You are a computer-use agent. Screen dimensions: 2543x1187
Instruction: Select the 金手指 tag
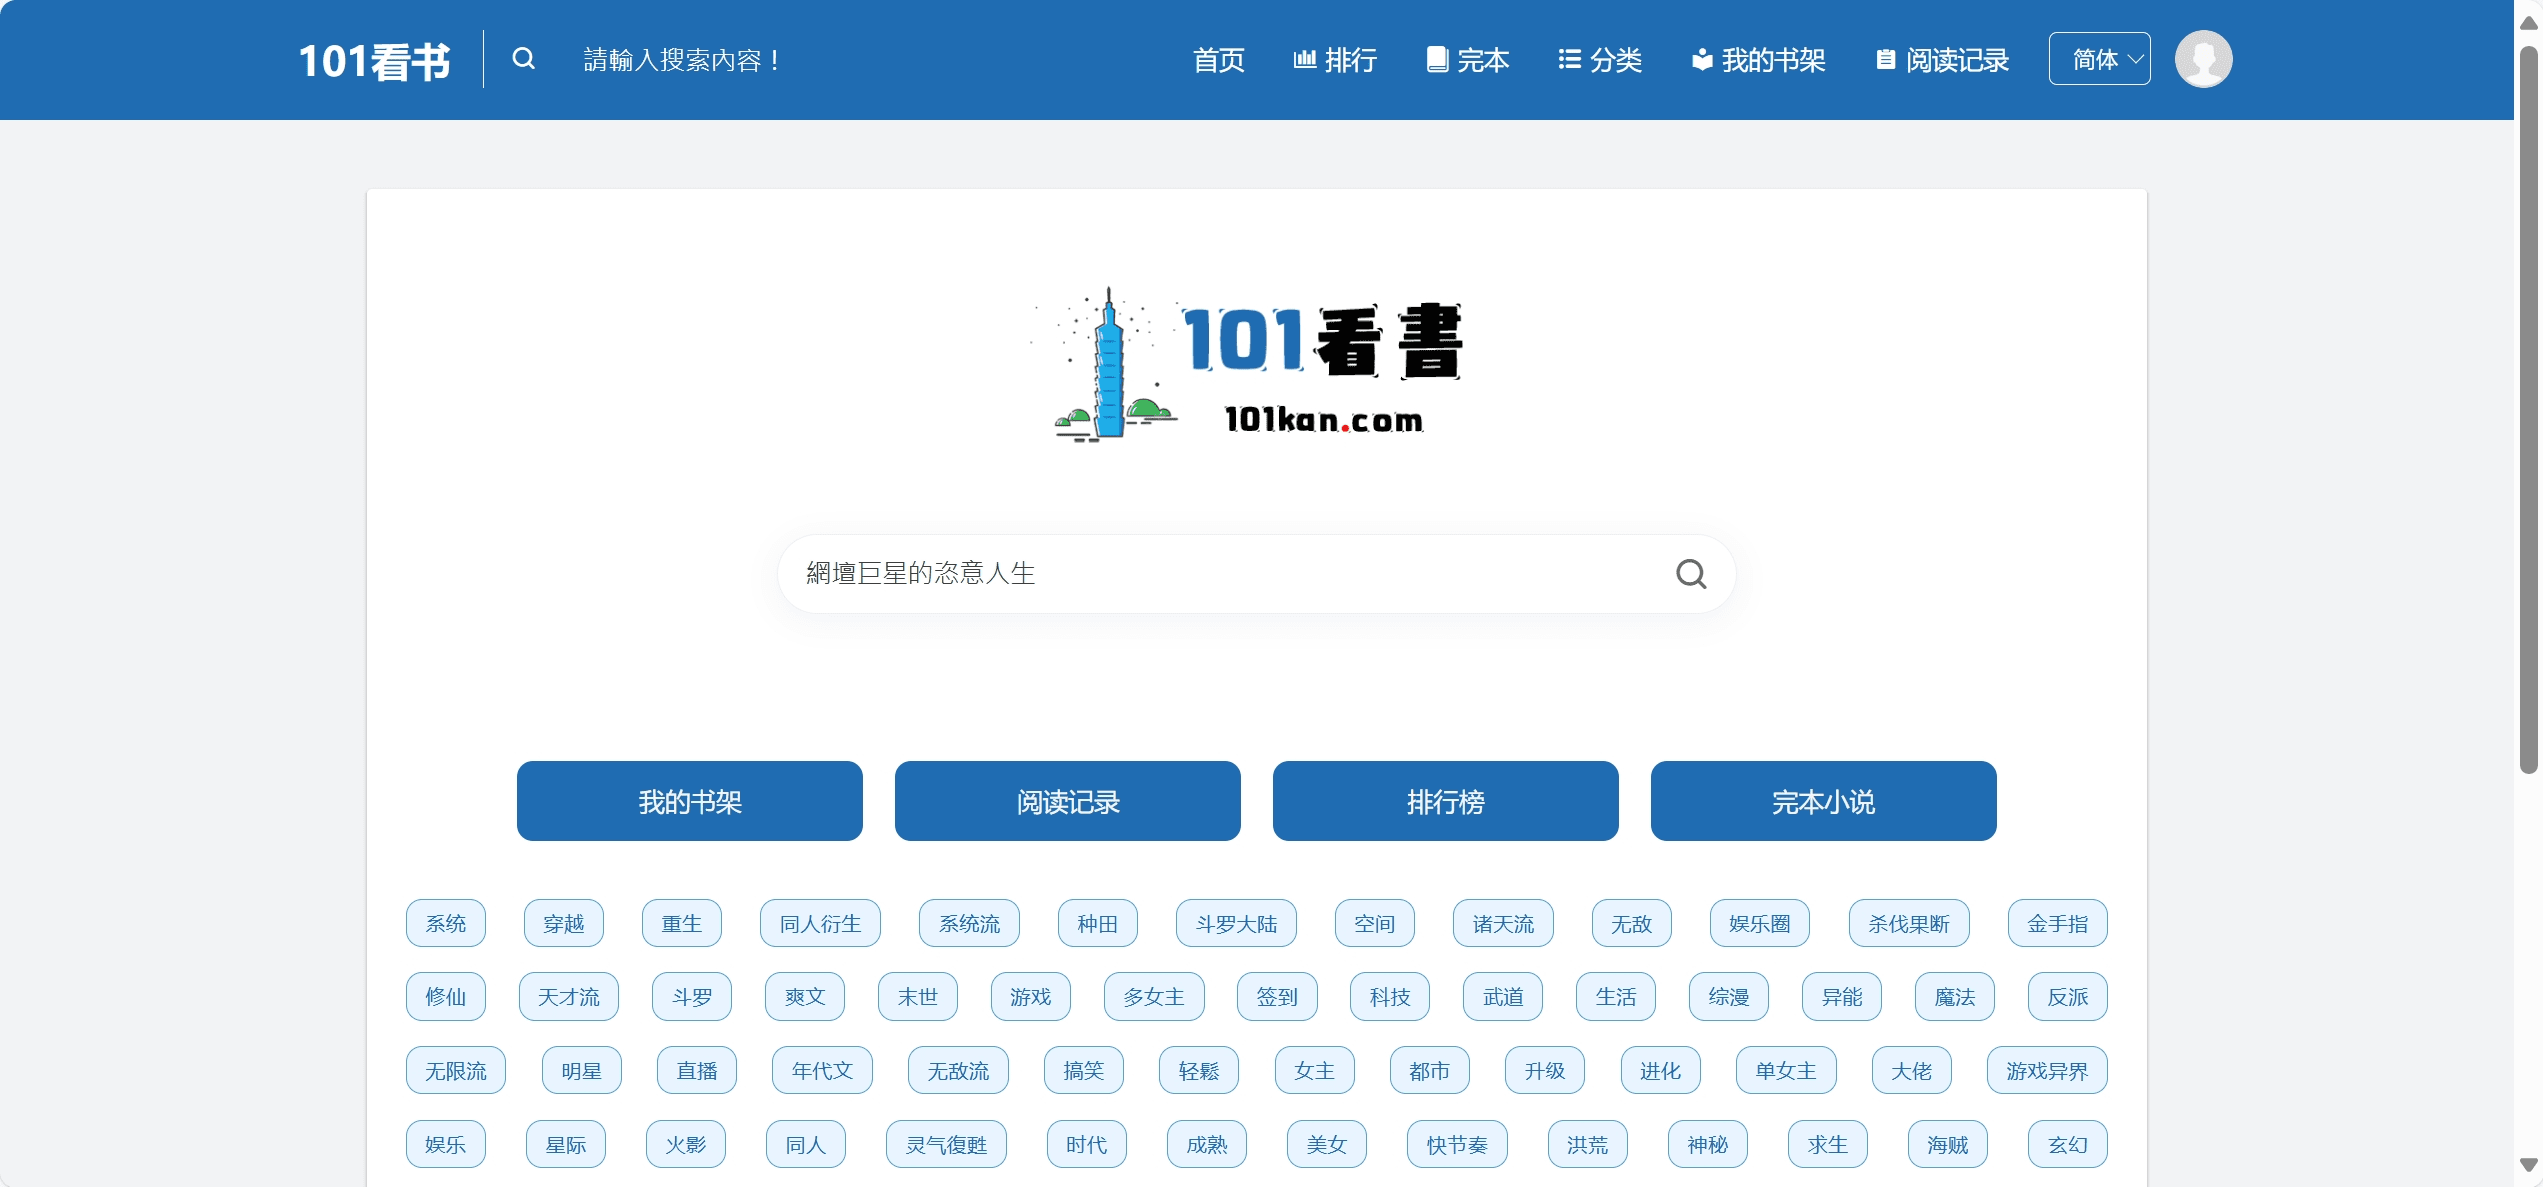(2058, 923)
